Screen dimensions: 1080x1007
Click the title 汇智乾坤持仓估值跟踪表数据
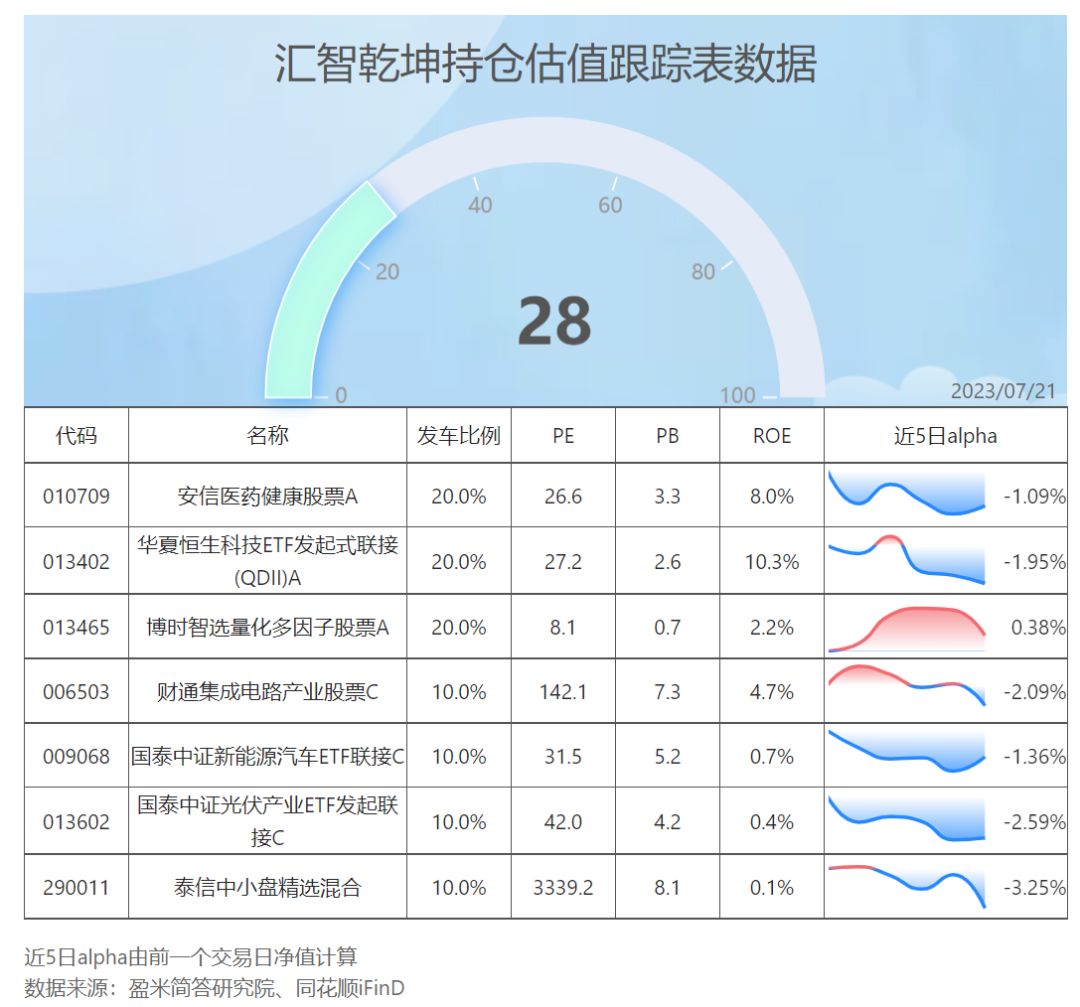pos(546,63)
